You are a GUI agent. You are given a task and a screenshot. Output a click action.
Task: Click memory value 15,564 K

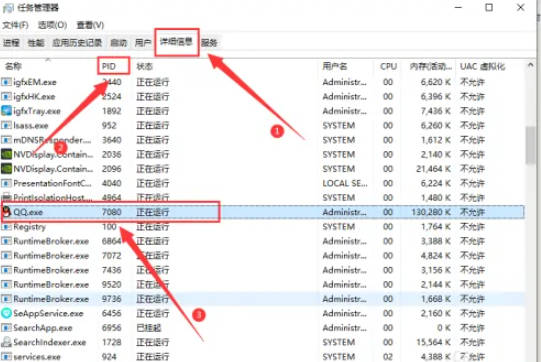point(433,342)
